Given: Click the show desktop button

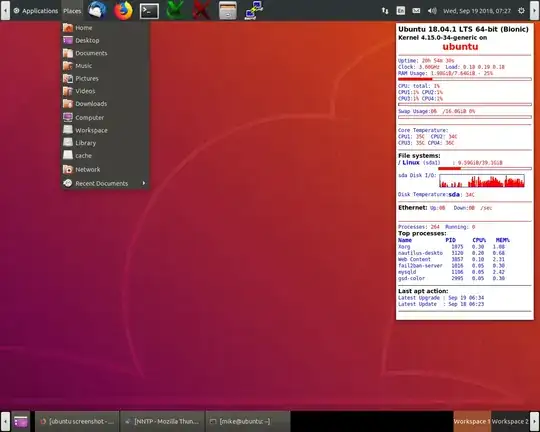Looking at the screenshot, I should pos(21,421).
